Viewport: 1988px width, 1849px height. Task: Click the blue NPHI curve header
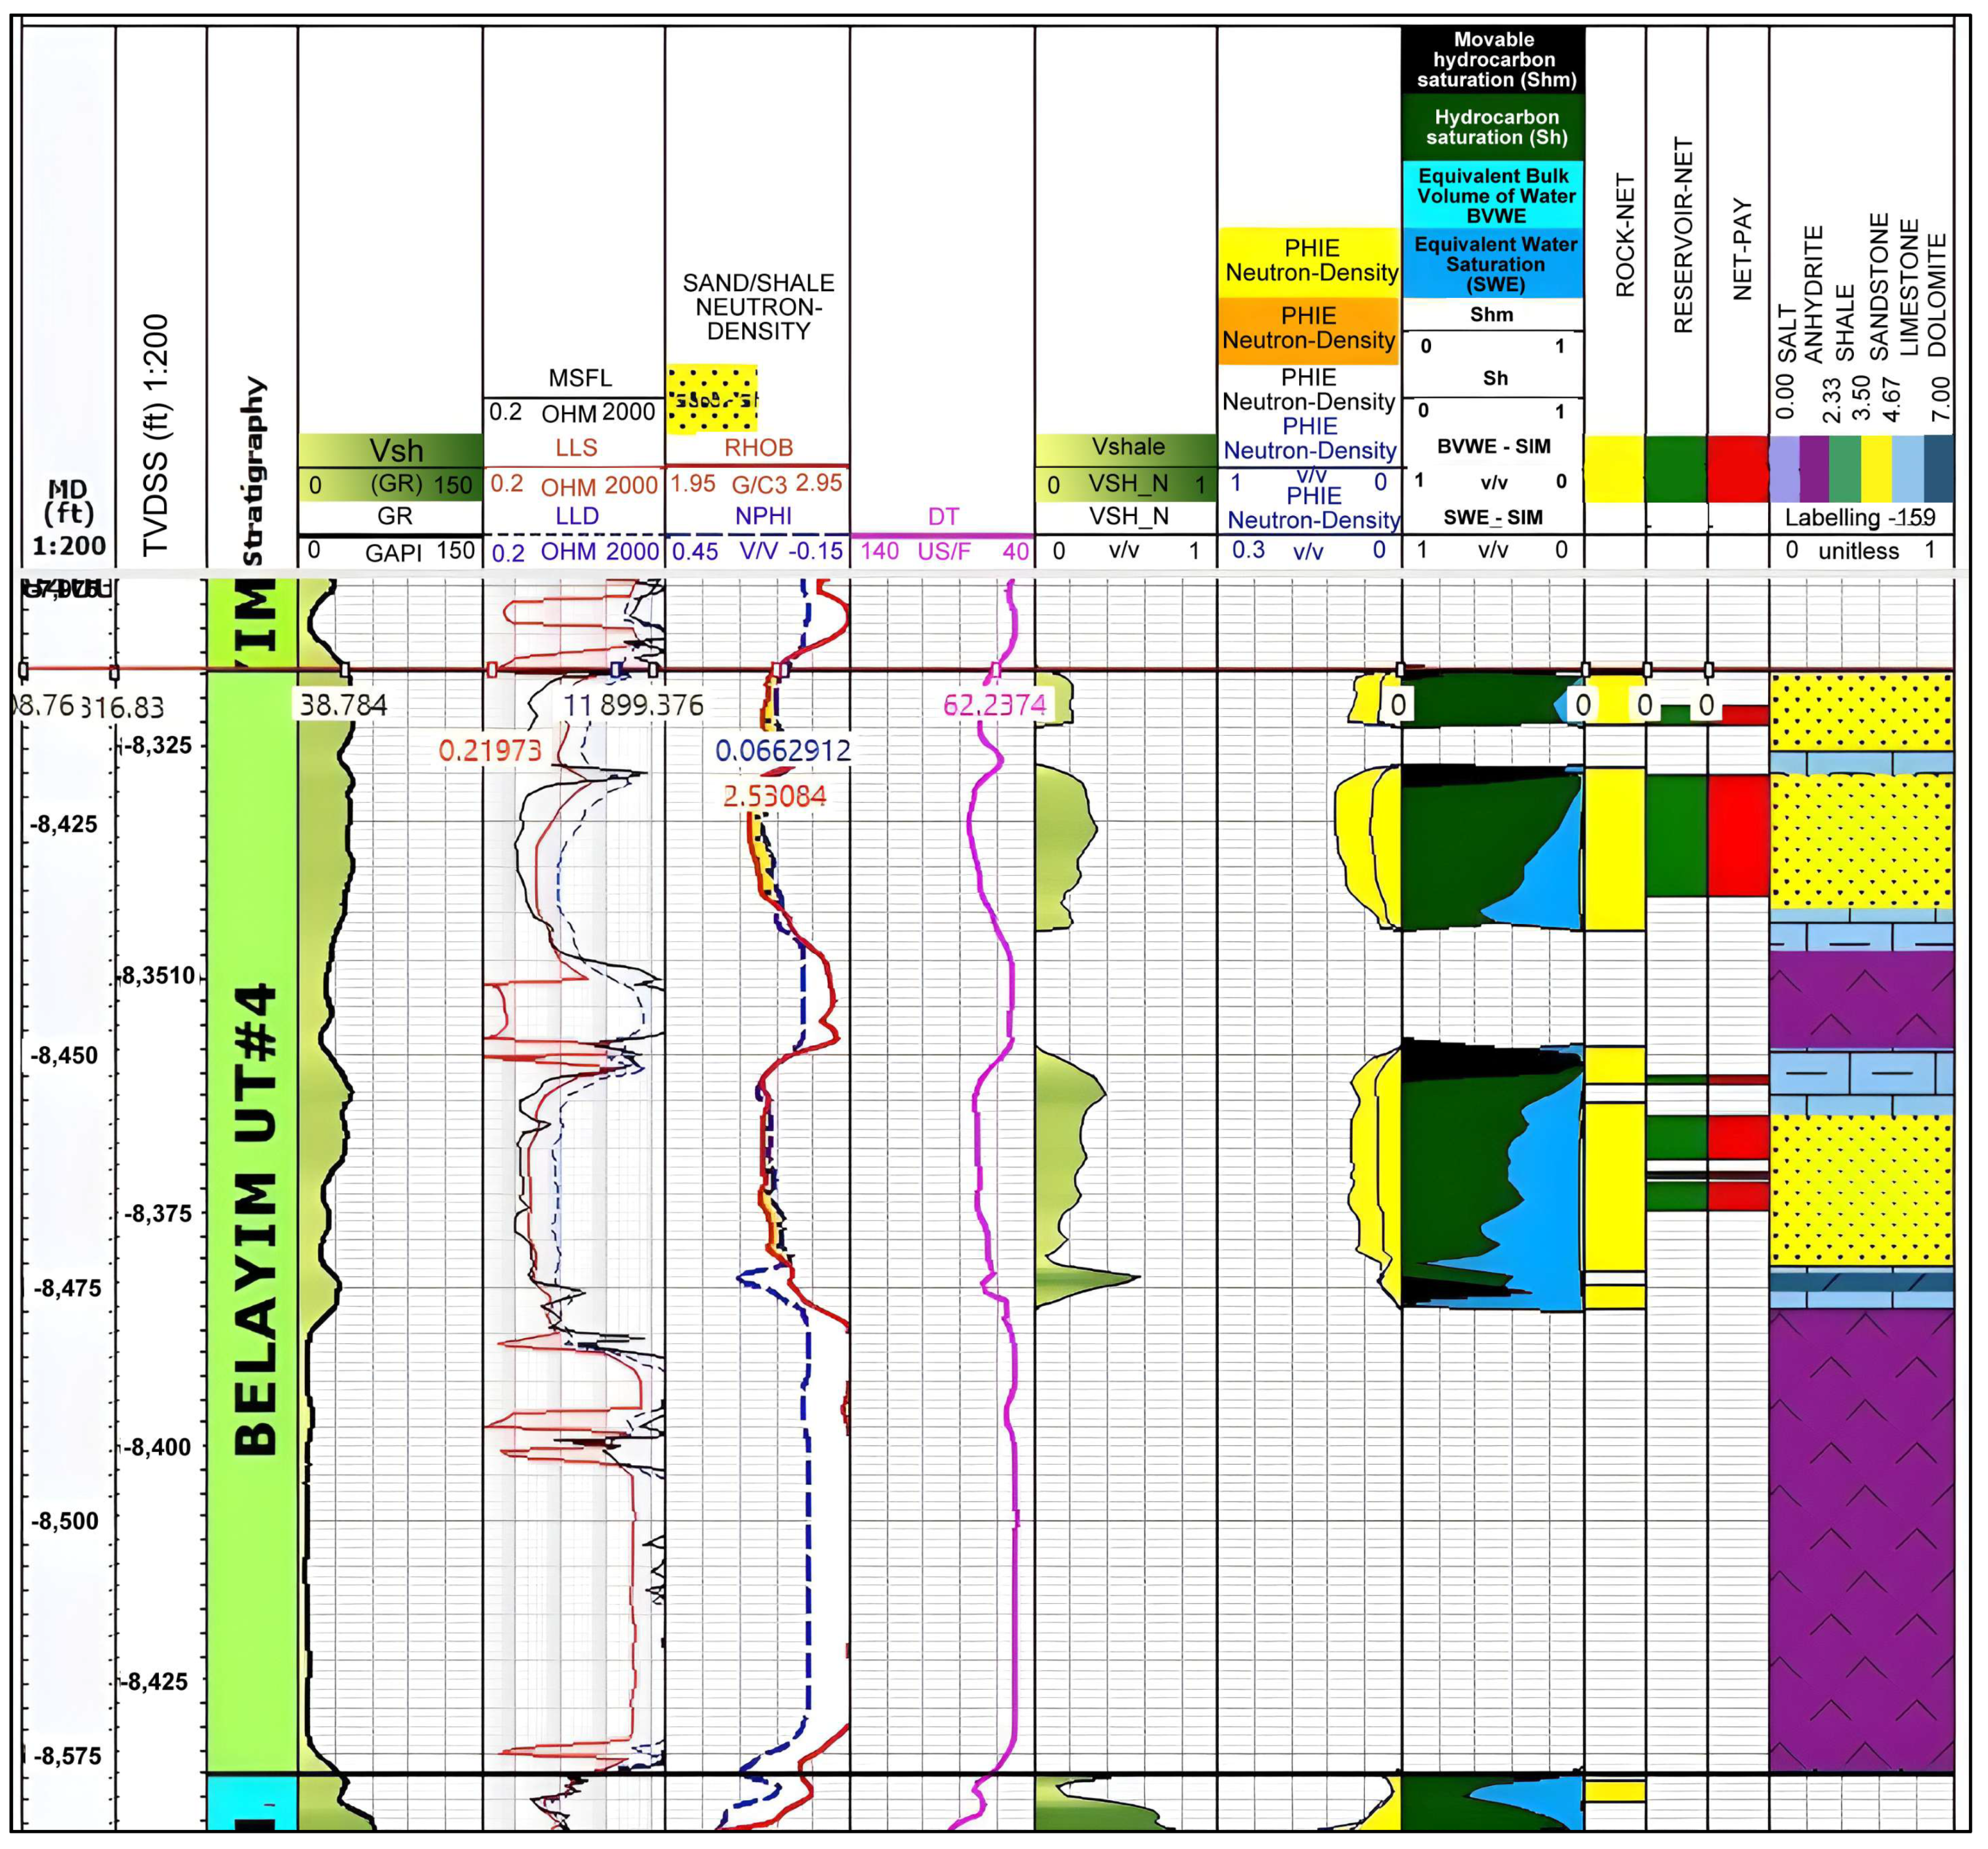point(763,517)
